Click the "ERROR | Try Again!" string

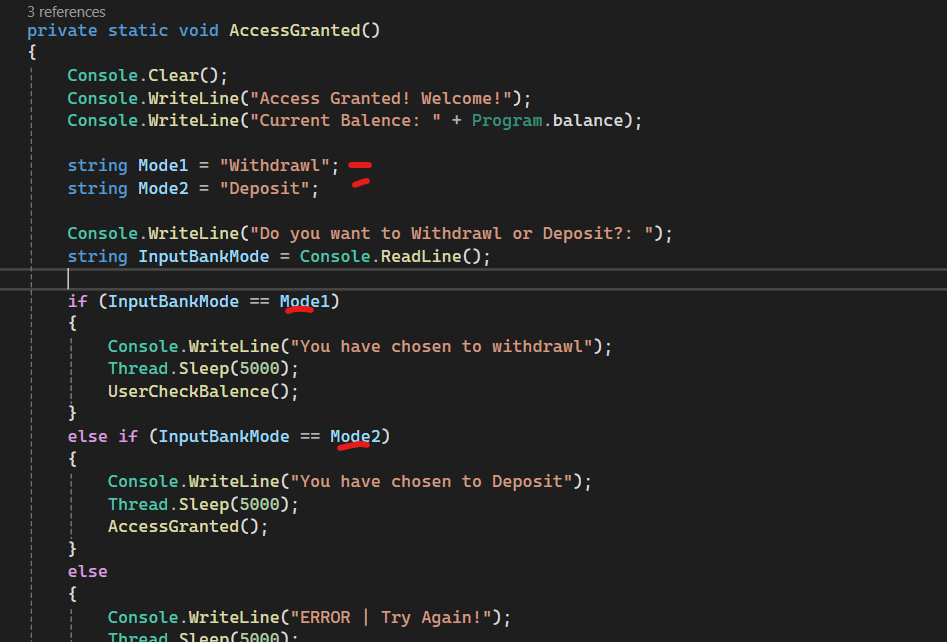point(391,618)
